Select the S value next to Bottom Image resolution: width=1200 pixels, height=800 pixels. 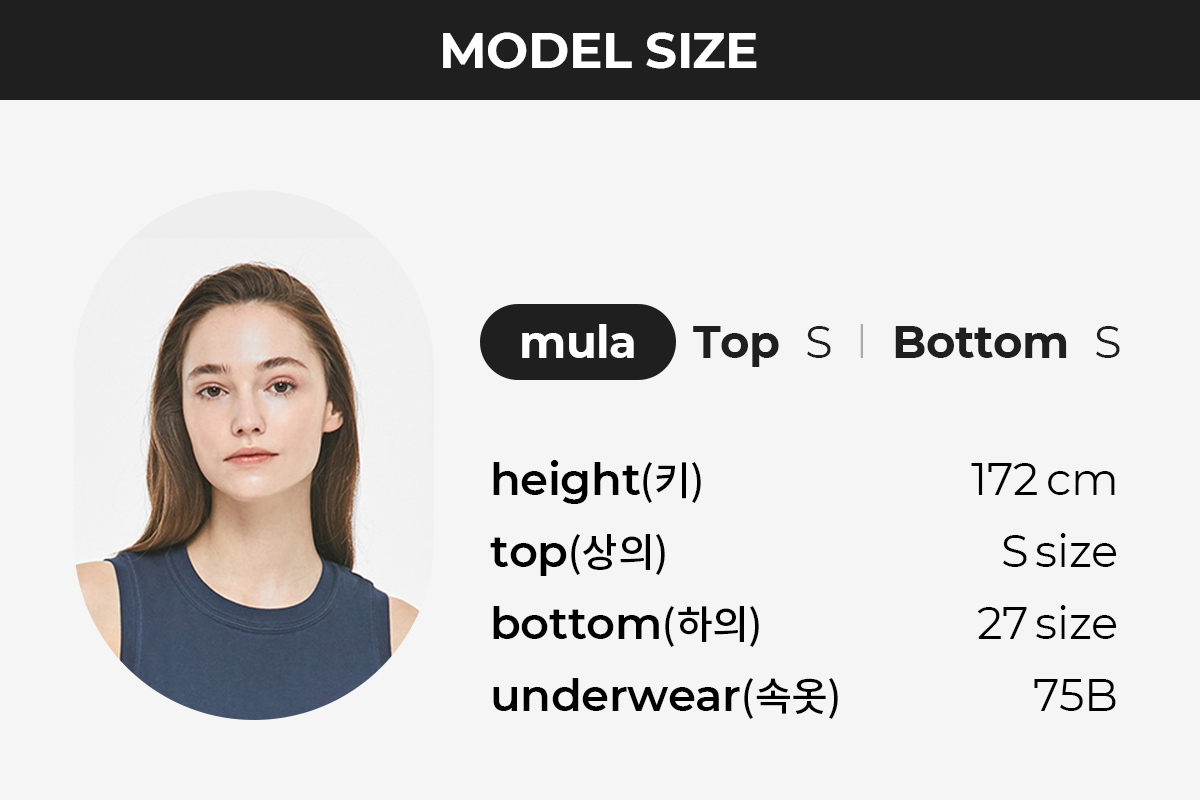tap(1107, 343)
